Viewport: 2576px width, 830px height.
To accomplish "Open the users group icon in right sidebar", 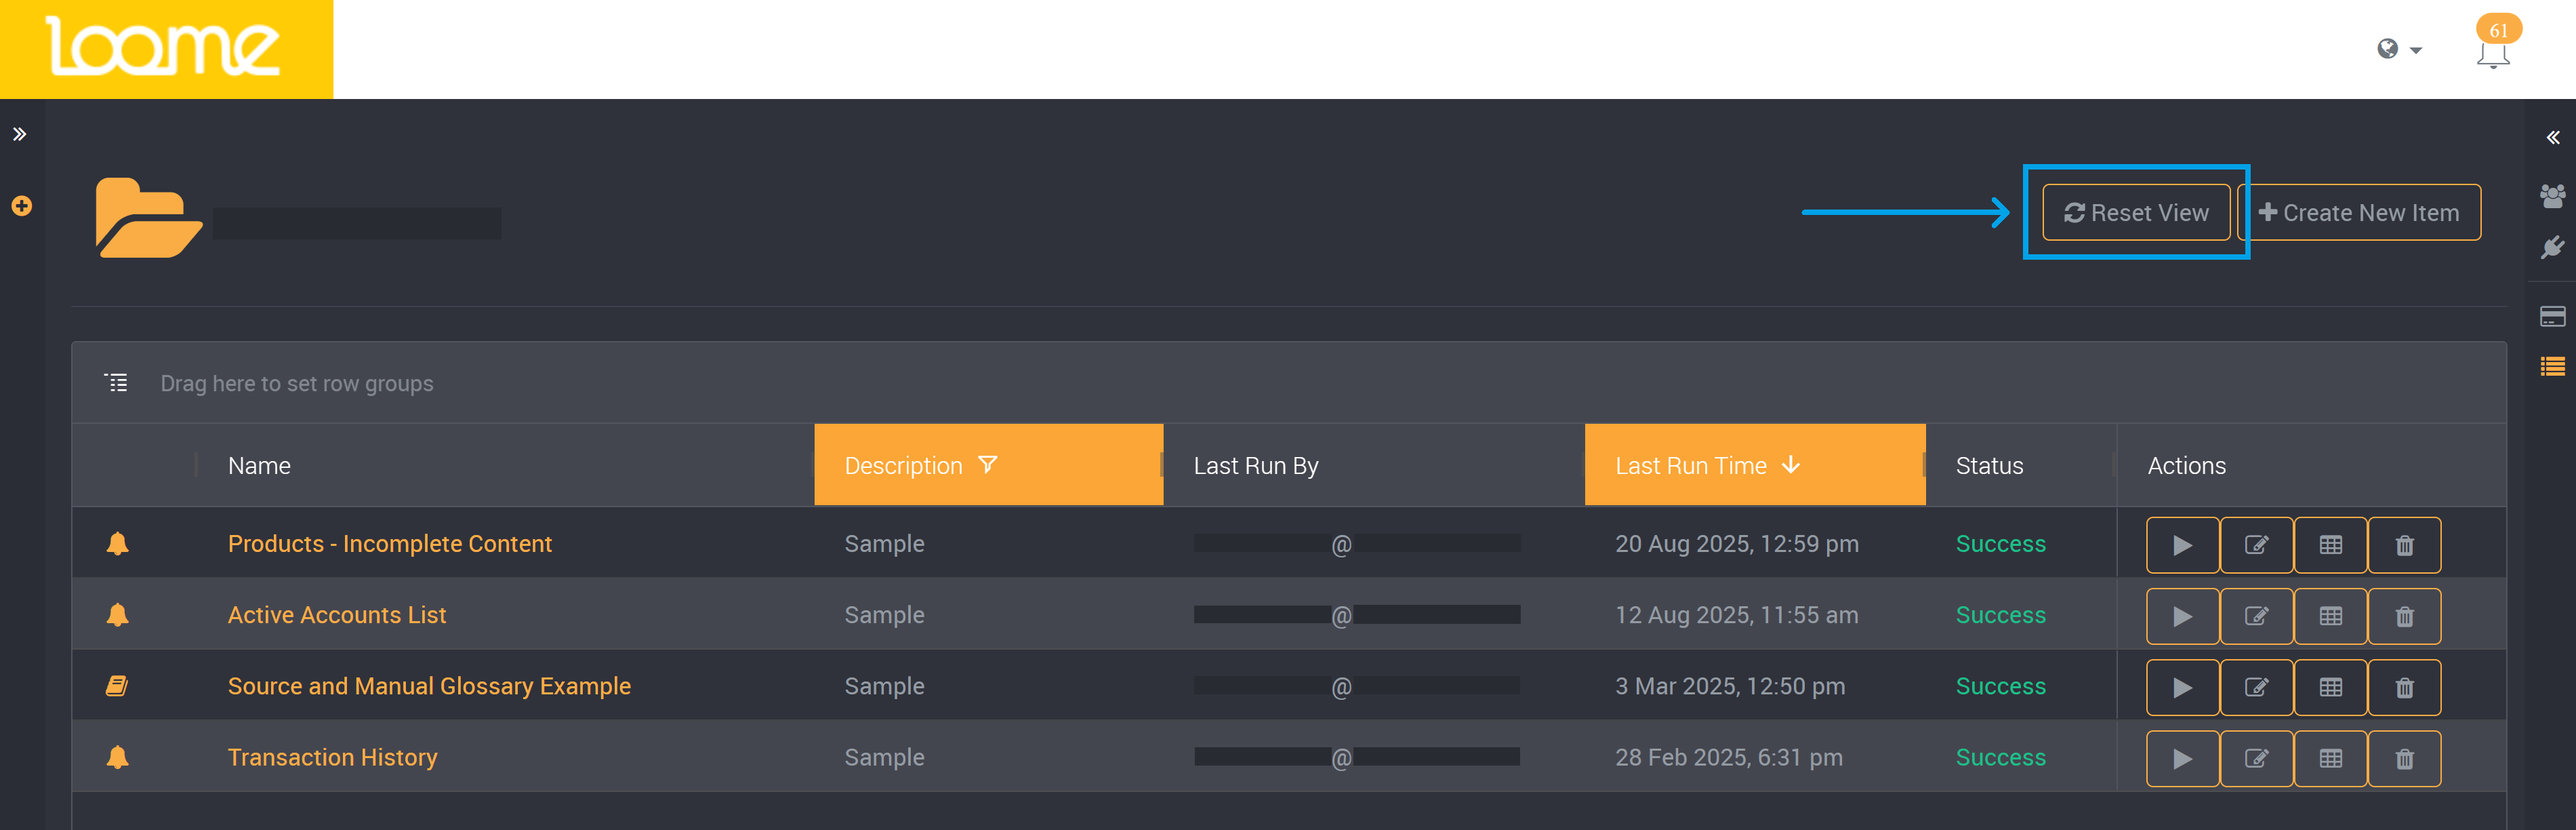I will 2552,196.
